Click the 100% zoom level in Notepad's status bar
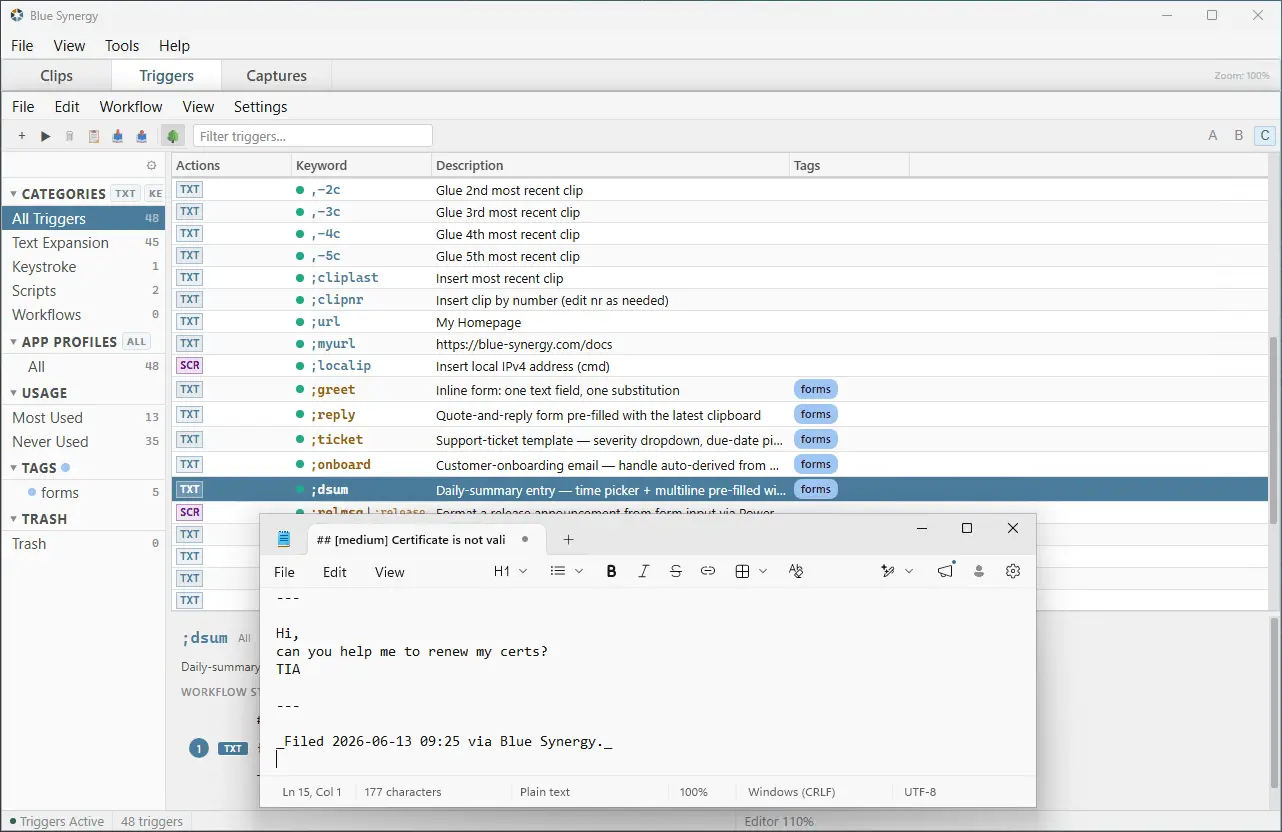 coord(694,792)
